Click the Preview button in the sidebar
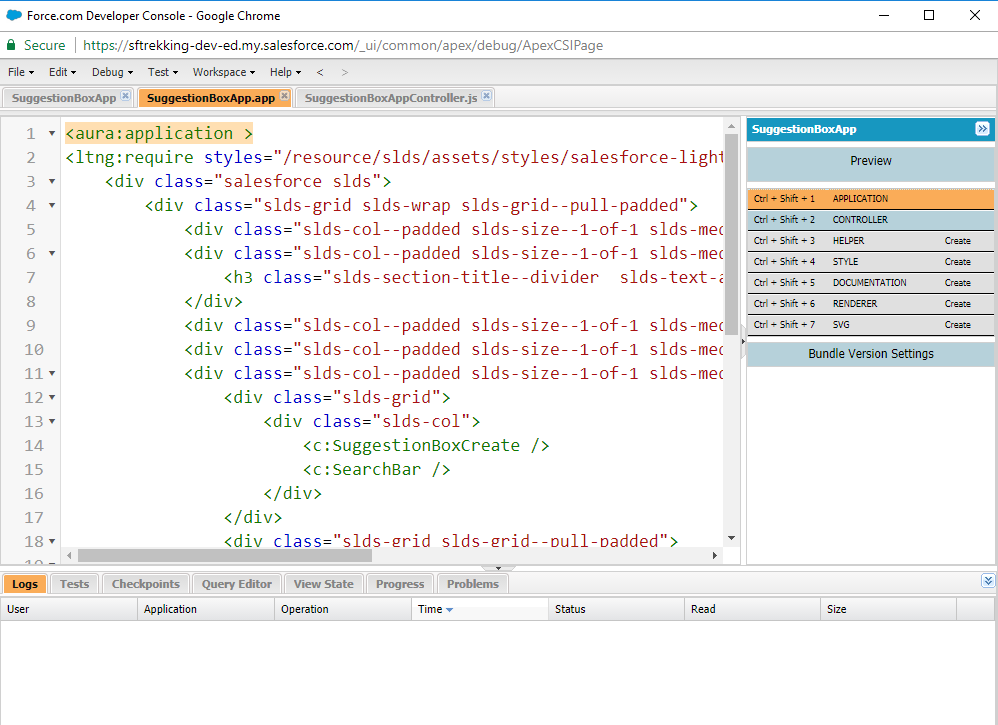The height and width of the screenshot is (725, 998). 870,160
